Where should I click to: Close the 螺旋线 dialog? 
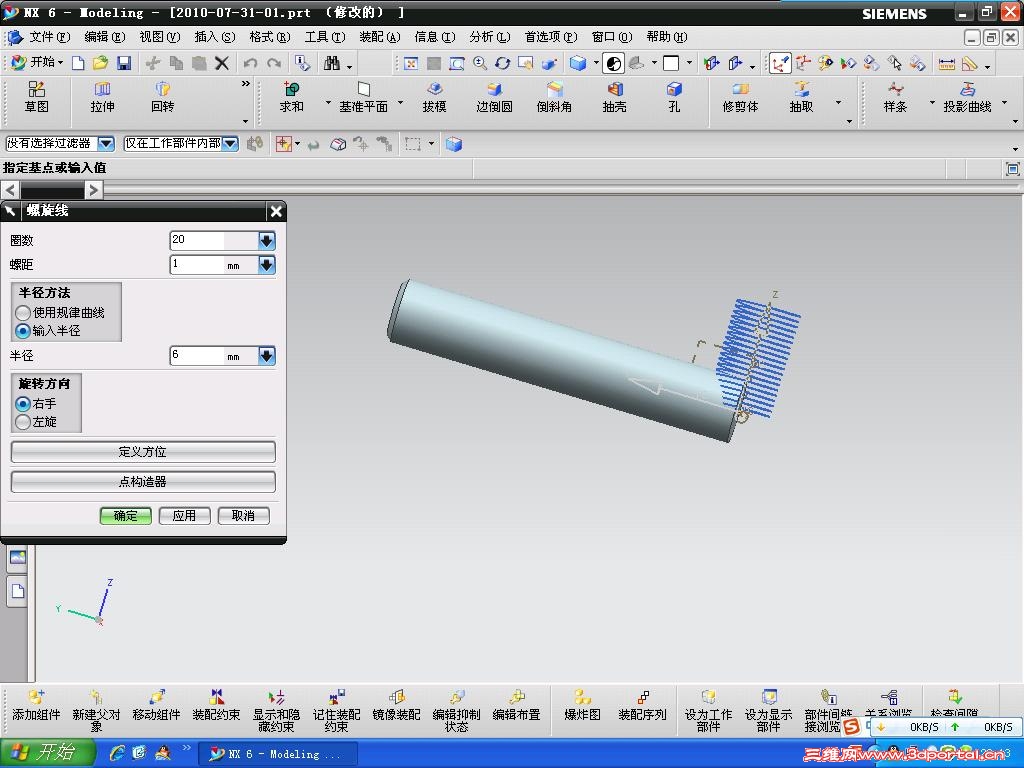[276, 212]
